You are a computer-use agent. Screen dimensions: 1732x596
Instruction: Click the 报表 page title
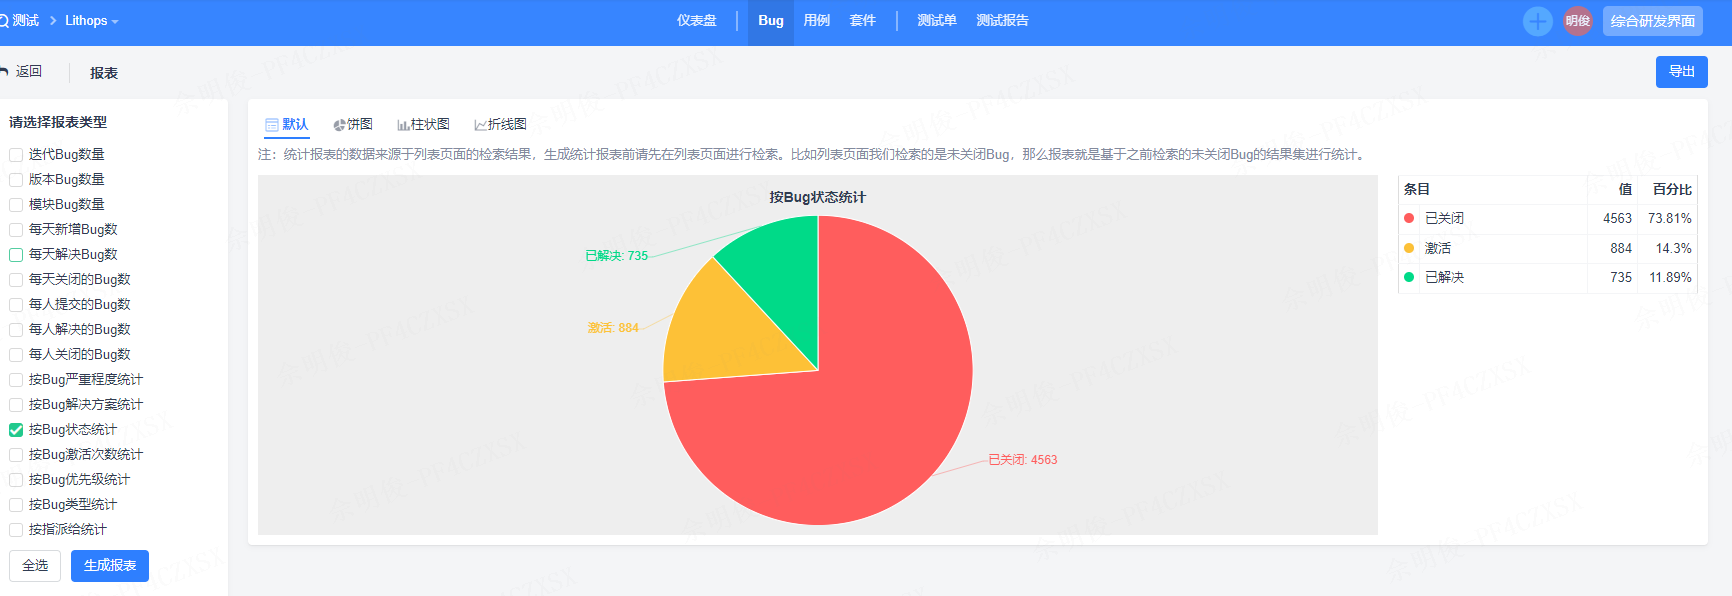pos(104,73)
